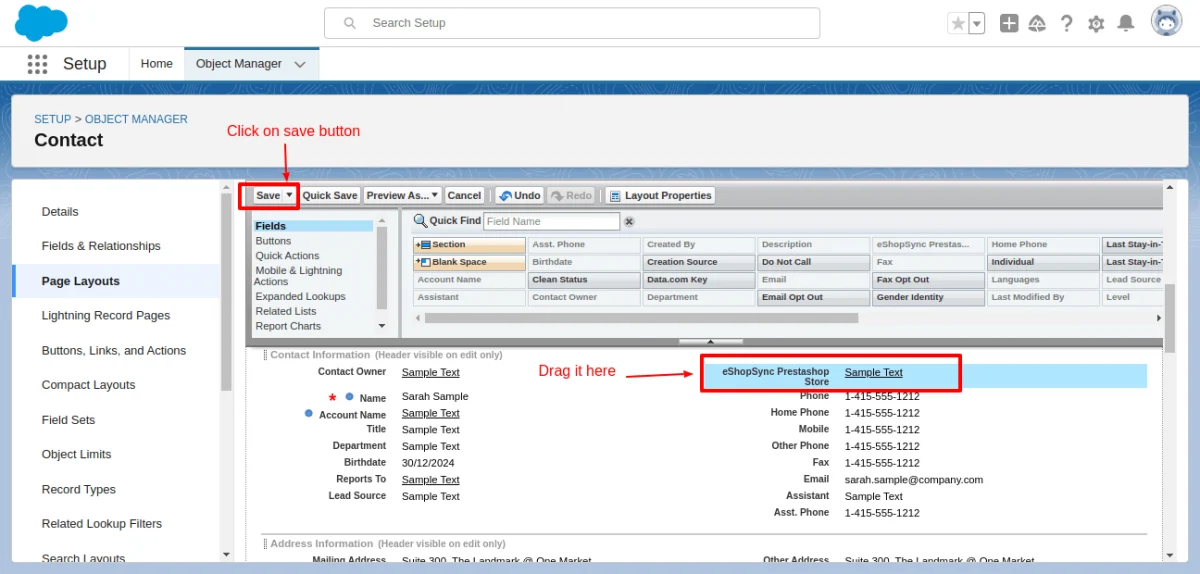Click the Redo toolbar button
The width and height of the screenshot is (1200, 574).
[x=571, y=196]
